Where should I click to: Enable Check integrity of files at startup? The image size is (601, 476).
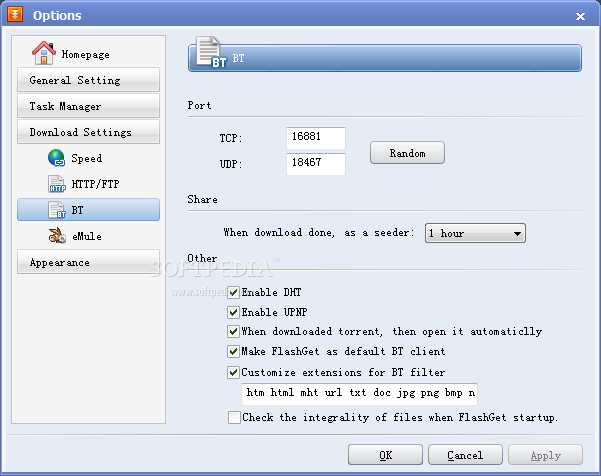pyautogui.click(x=234, y=417)
